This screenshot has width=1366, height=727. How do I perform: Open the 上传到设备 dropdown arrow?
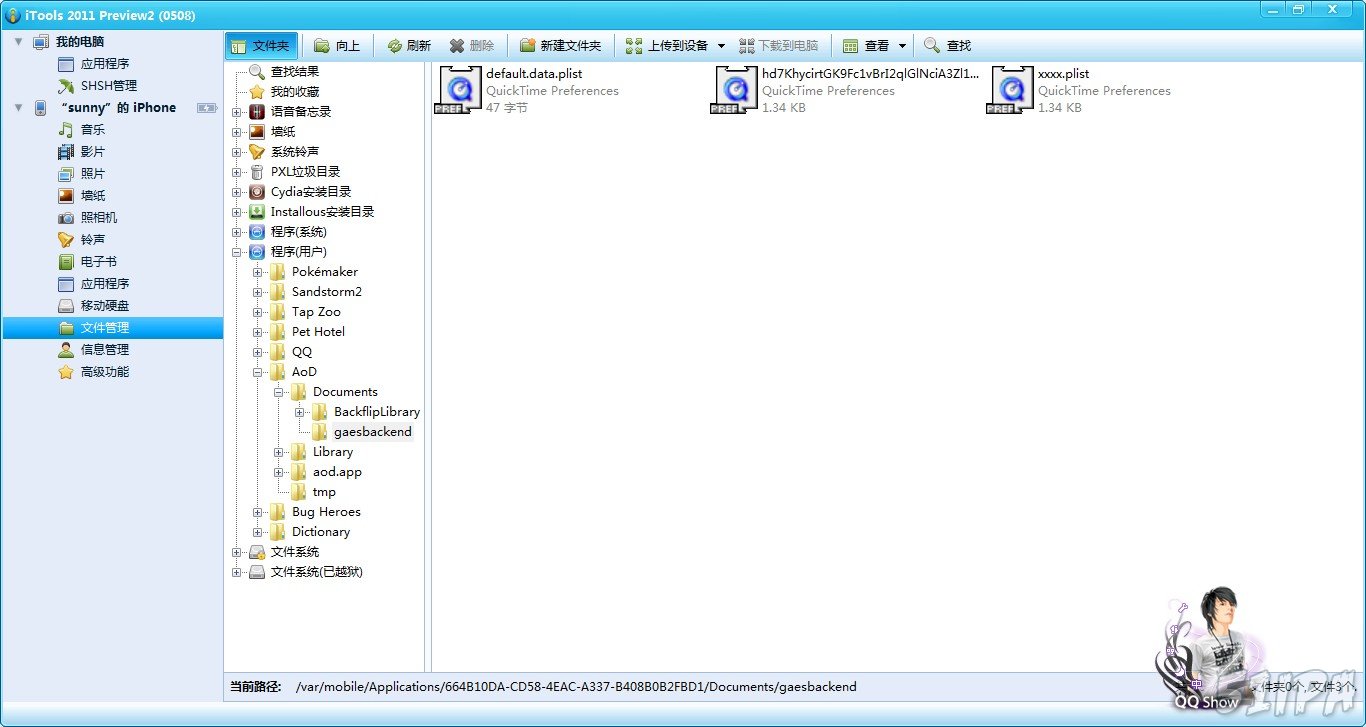722,46
